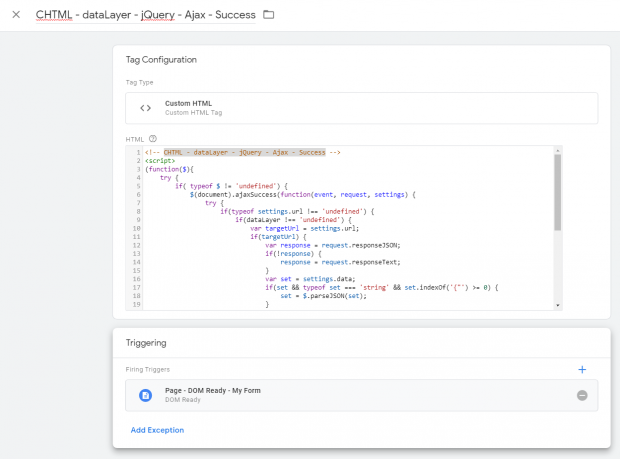
Task: Close the tag editor with the X icon
Action: tap(16, 15)
